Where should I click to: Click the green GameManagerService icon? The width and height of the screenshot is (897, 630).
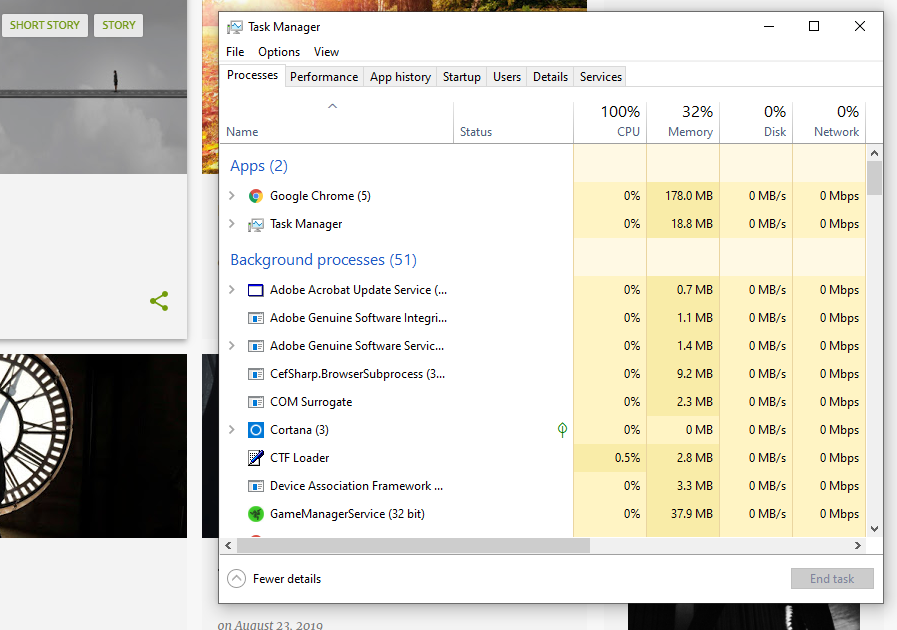(x=256, y=514)
